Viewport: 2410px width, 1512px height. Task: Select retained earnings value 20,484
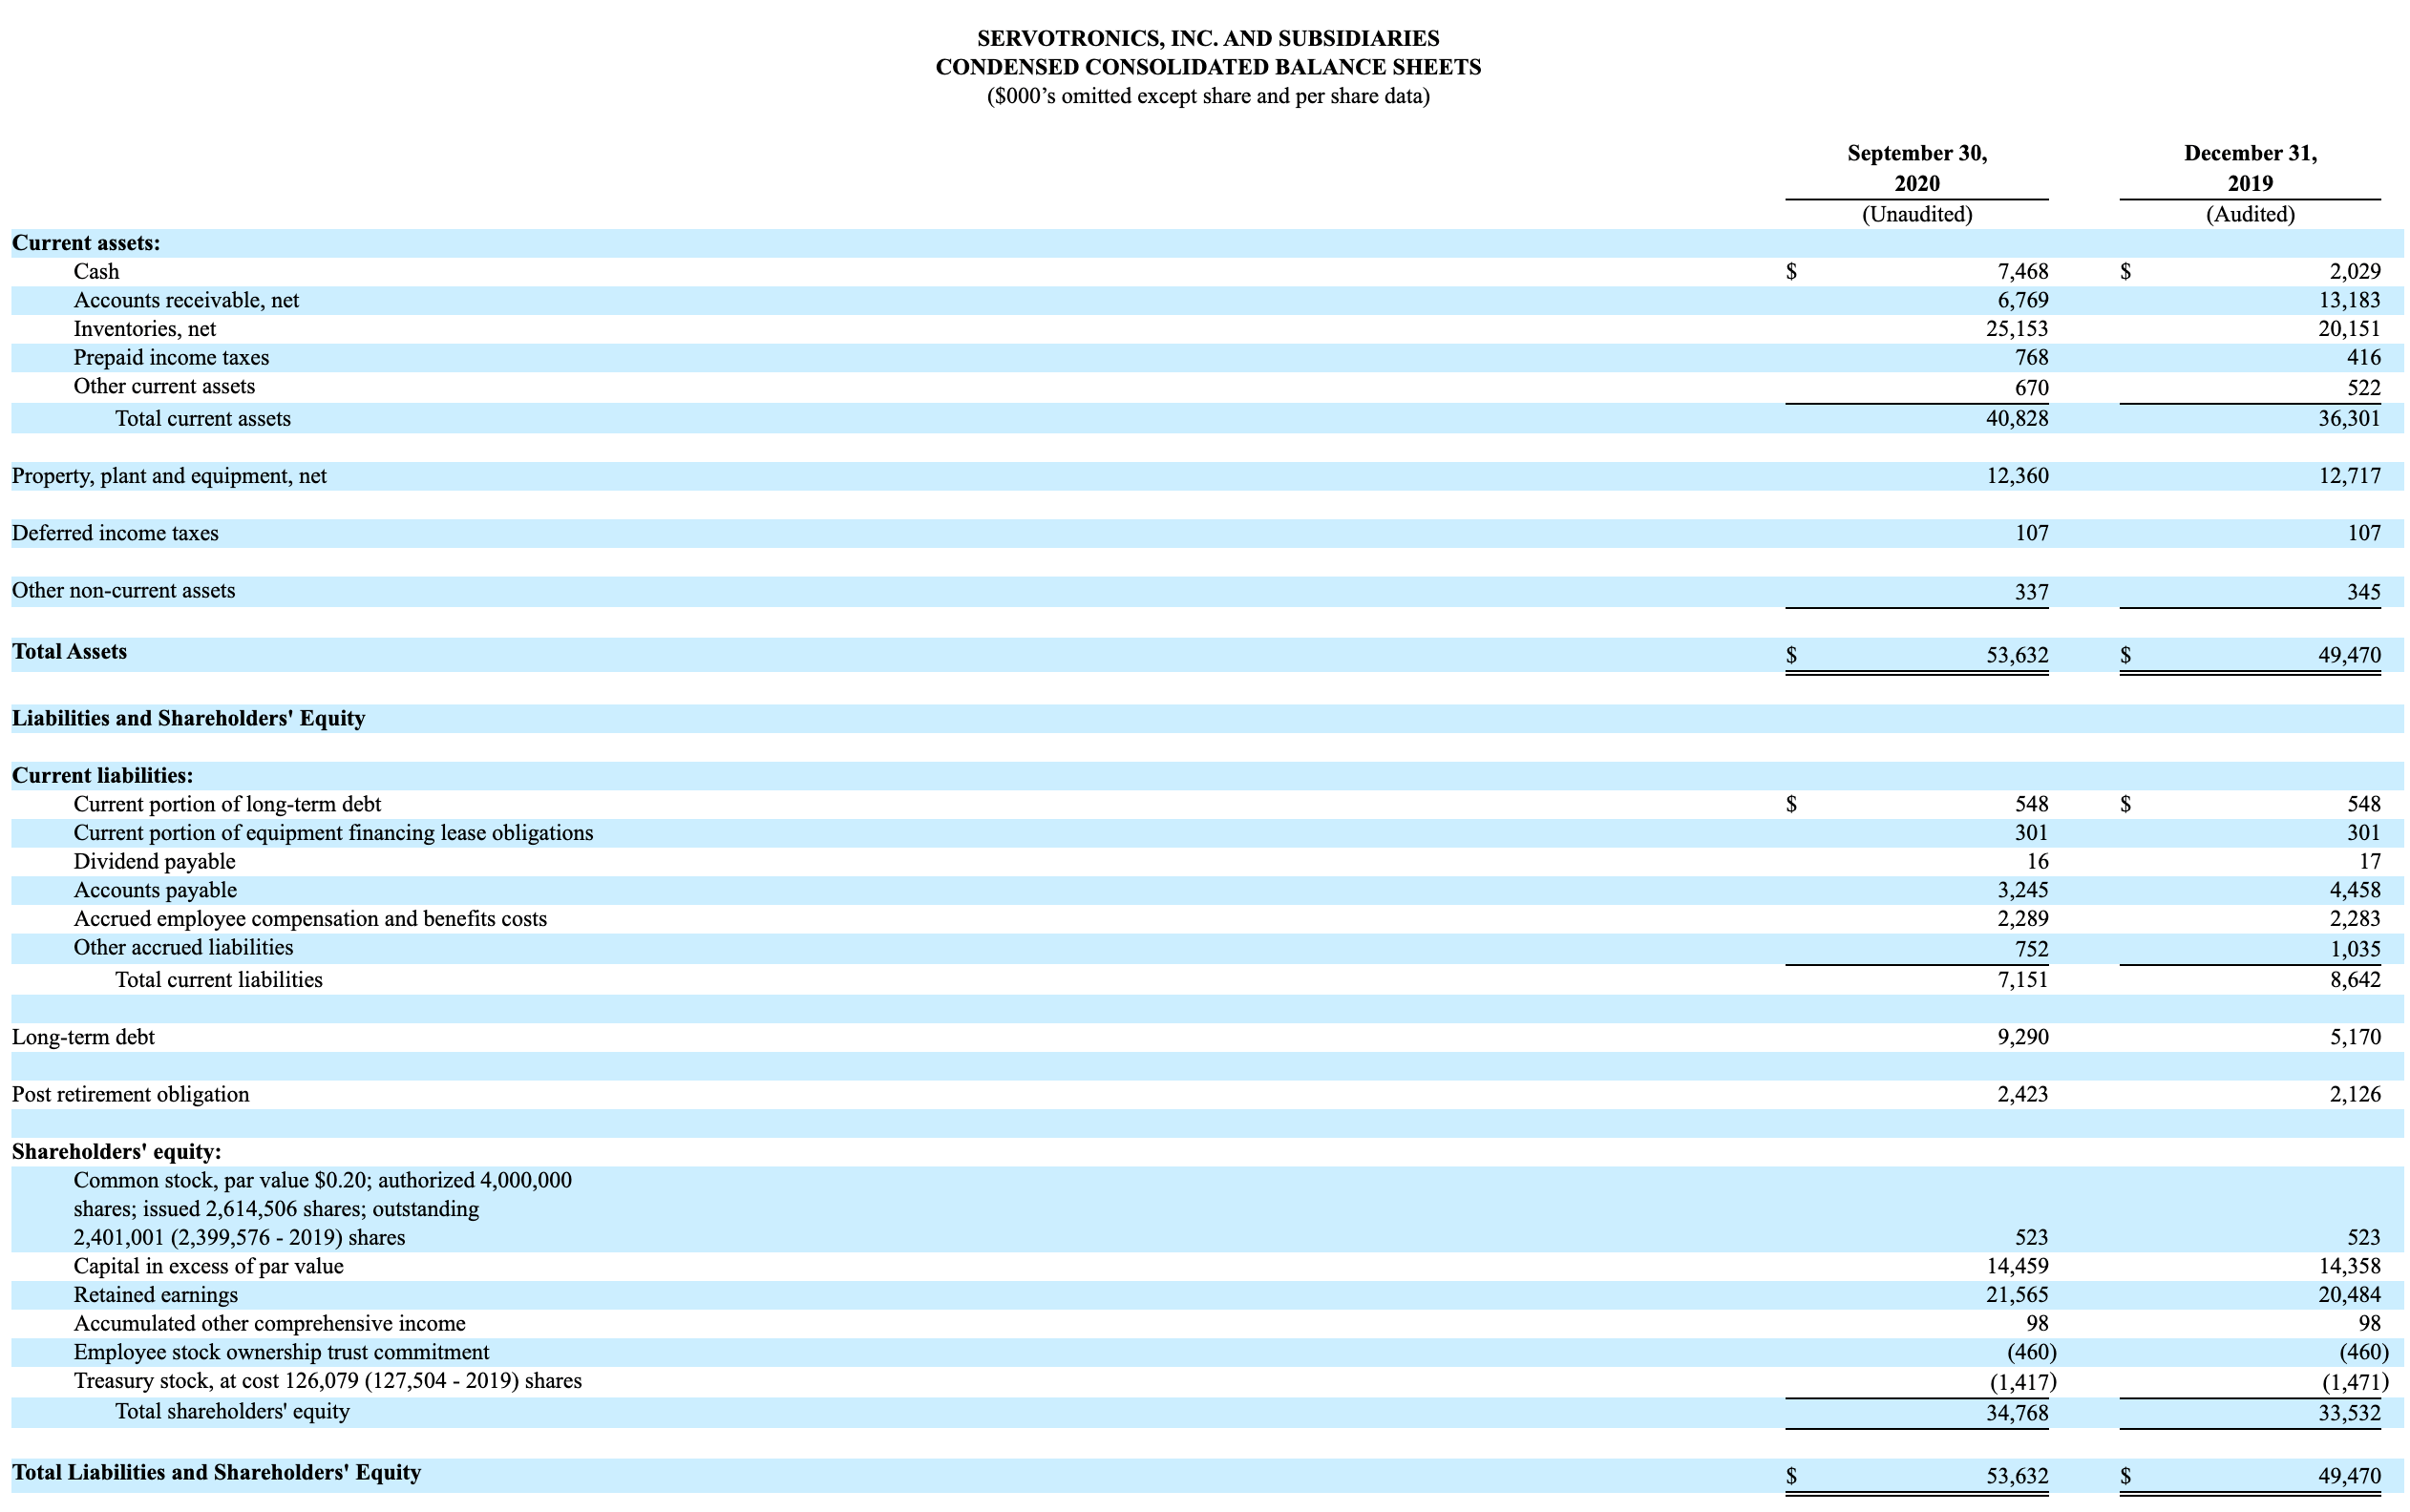[x=2349, y=1296]
